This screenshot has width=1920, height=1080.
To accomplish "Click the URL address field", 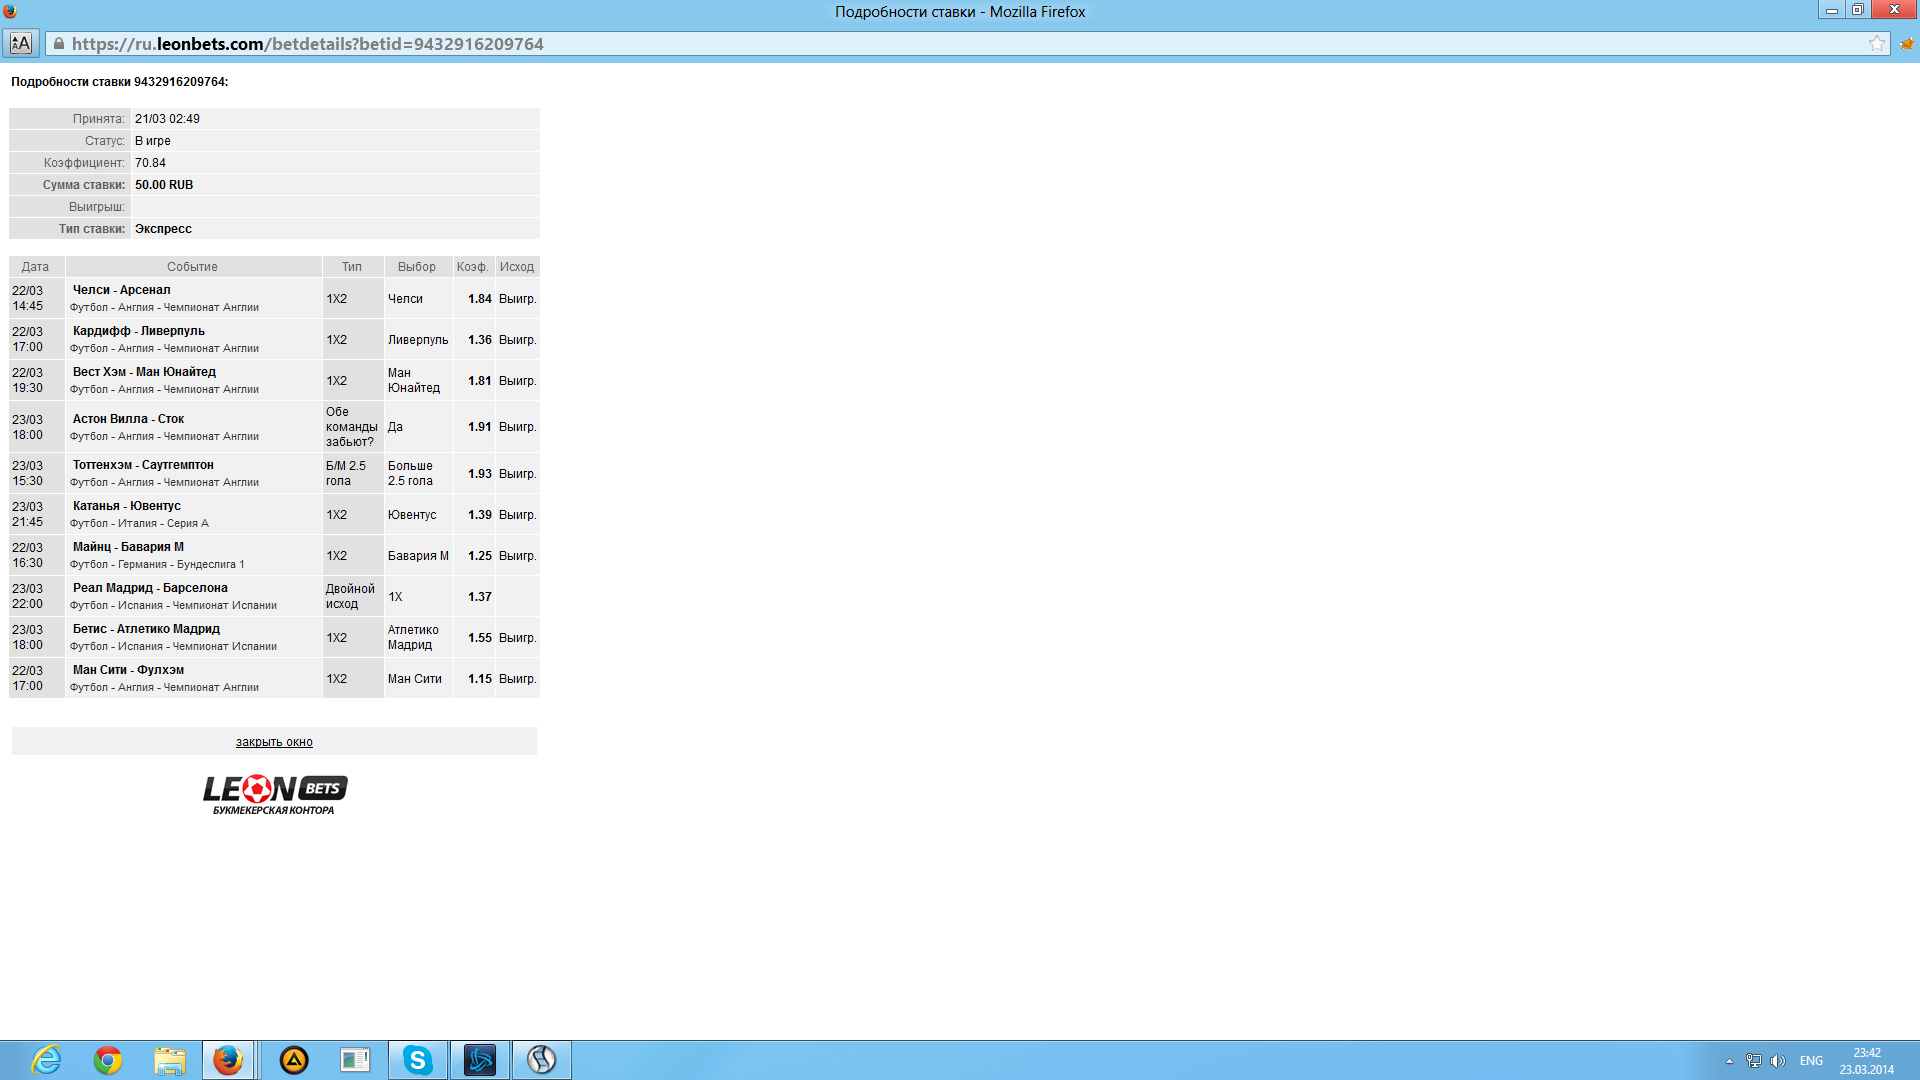I will tap(700, 44).
